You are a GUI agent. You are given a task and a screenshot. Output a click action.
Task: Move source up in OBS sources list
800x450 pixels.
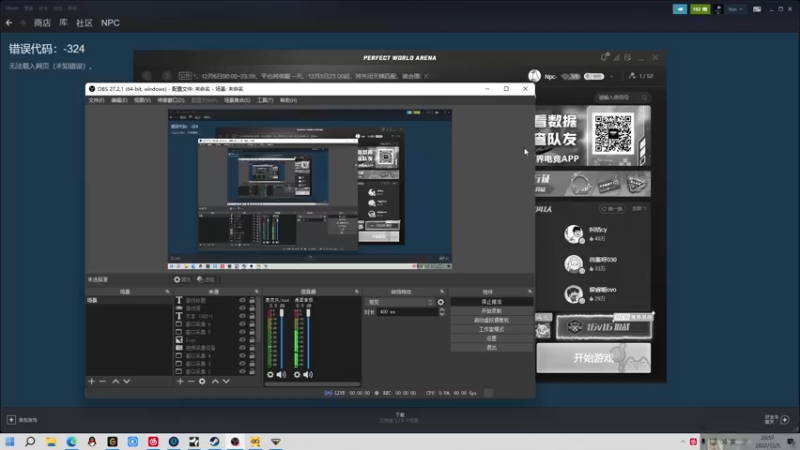[x=215, y=381]
